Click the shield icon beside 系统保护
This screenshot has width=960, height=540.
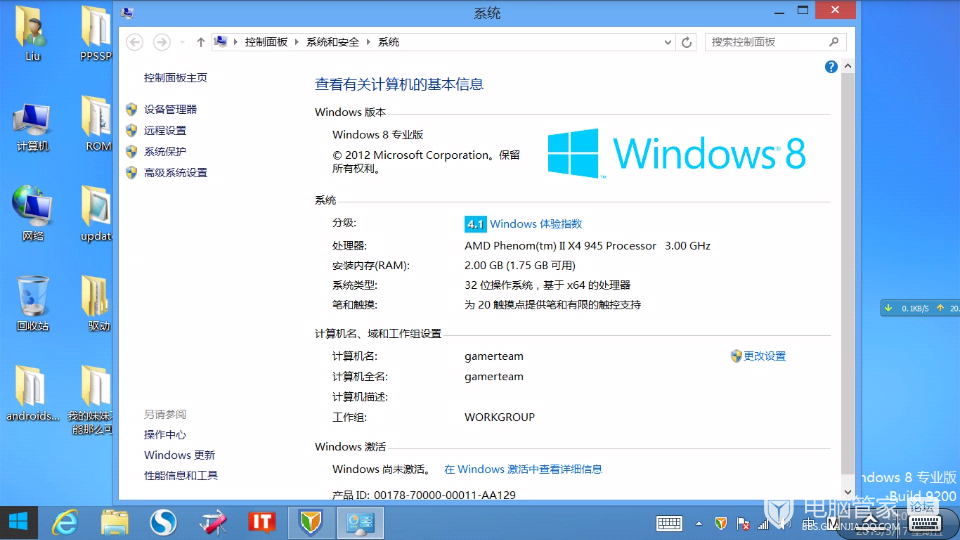tap(131, 151)
